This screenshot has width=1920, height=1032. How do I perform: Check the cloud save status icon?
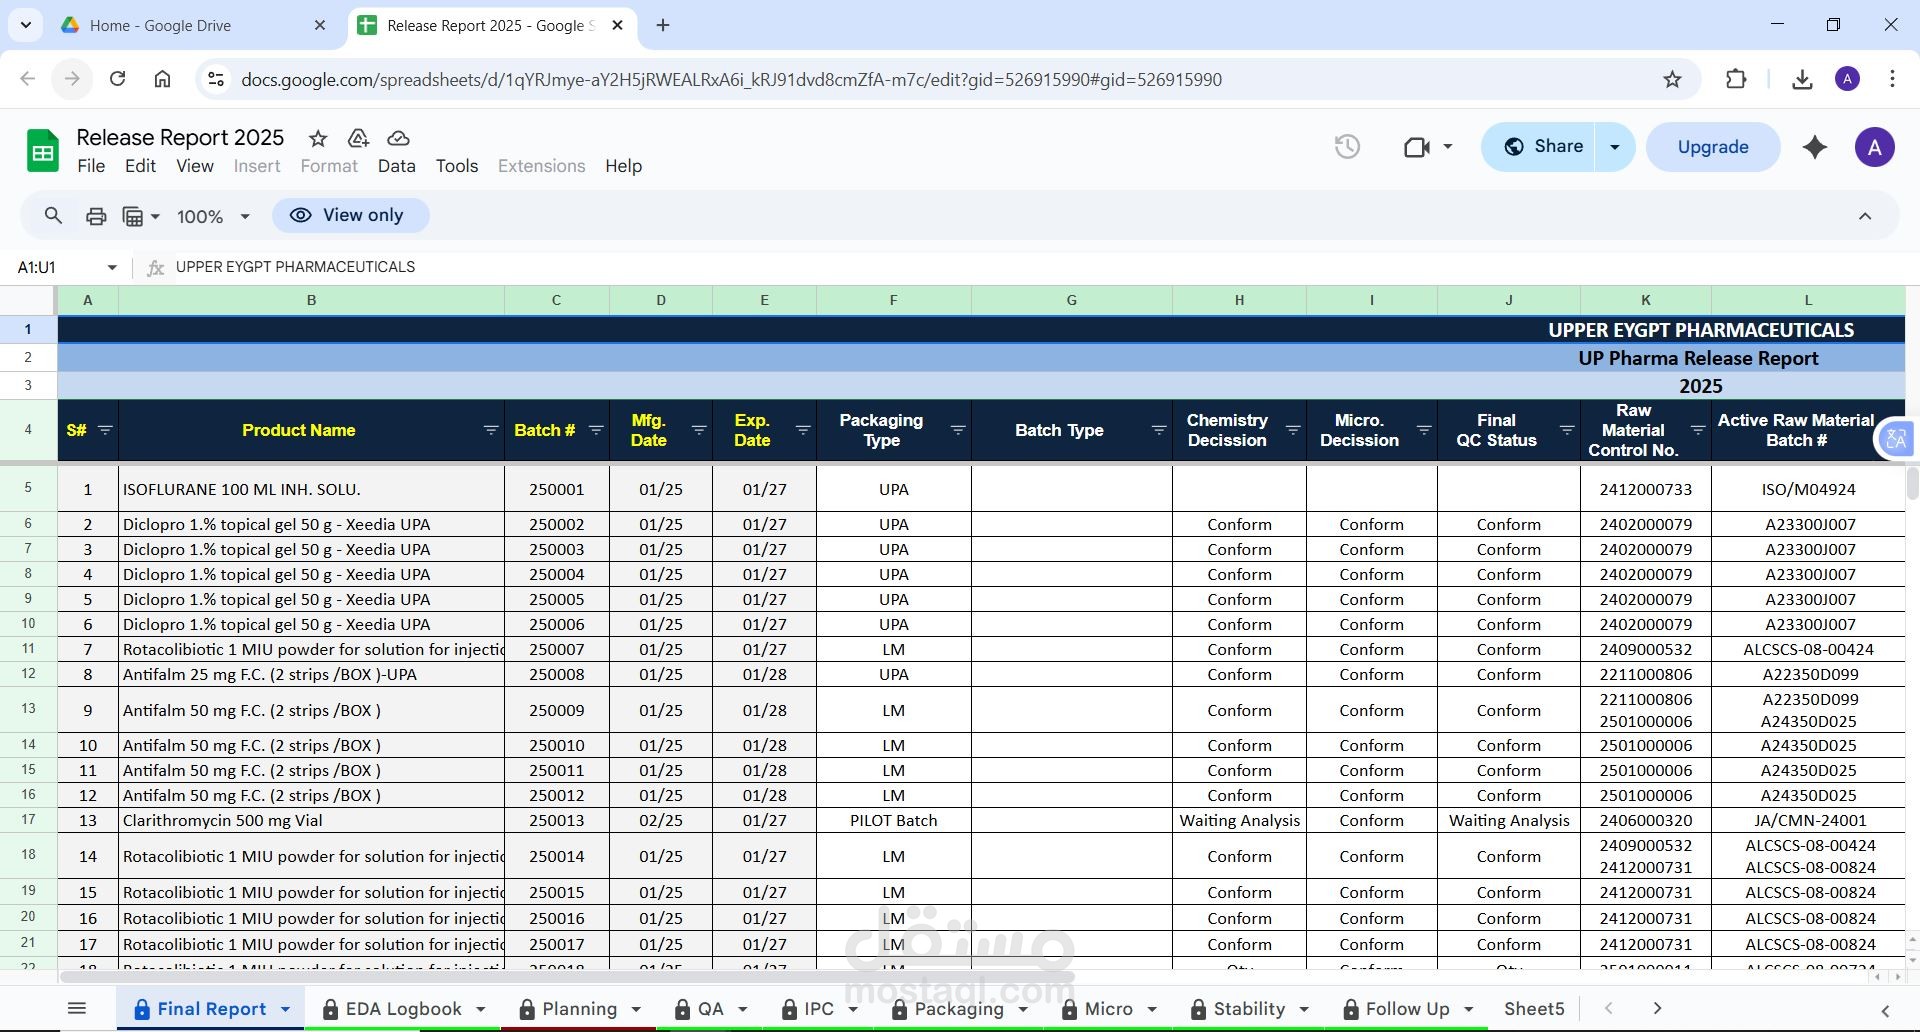tap(398, 138)
